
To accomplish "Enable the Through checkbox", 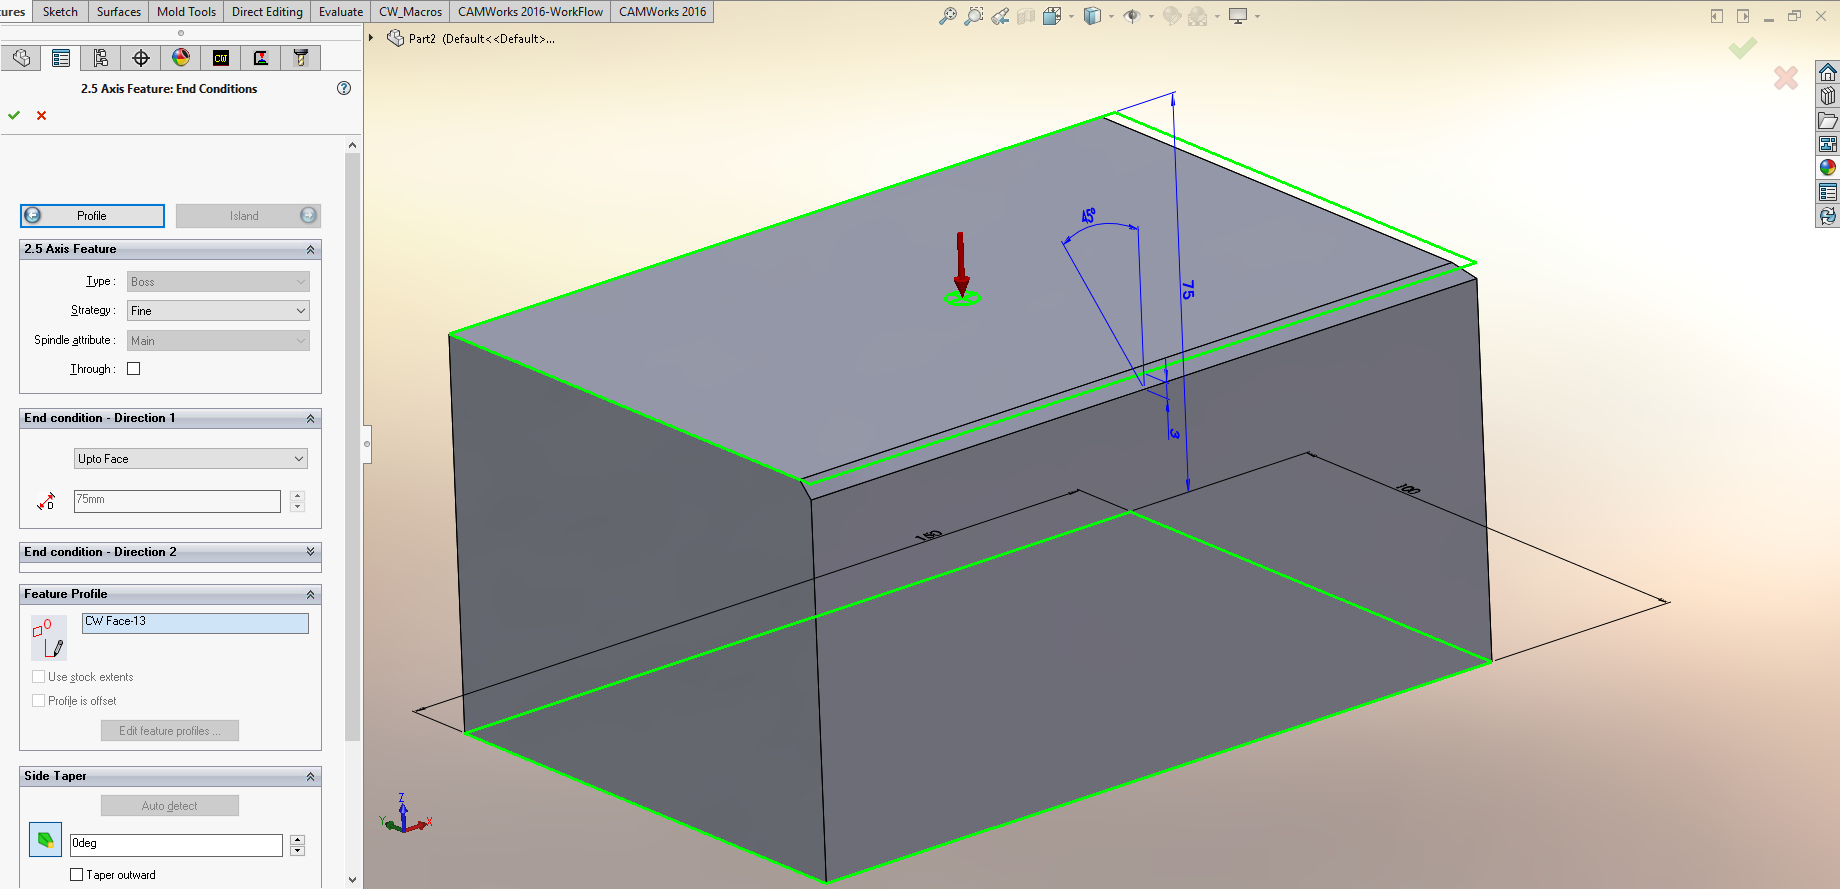I will pos(134,369).
